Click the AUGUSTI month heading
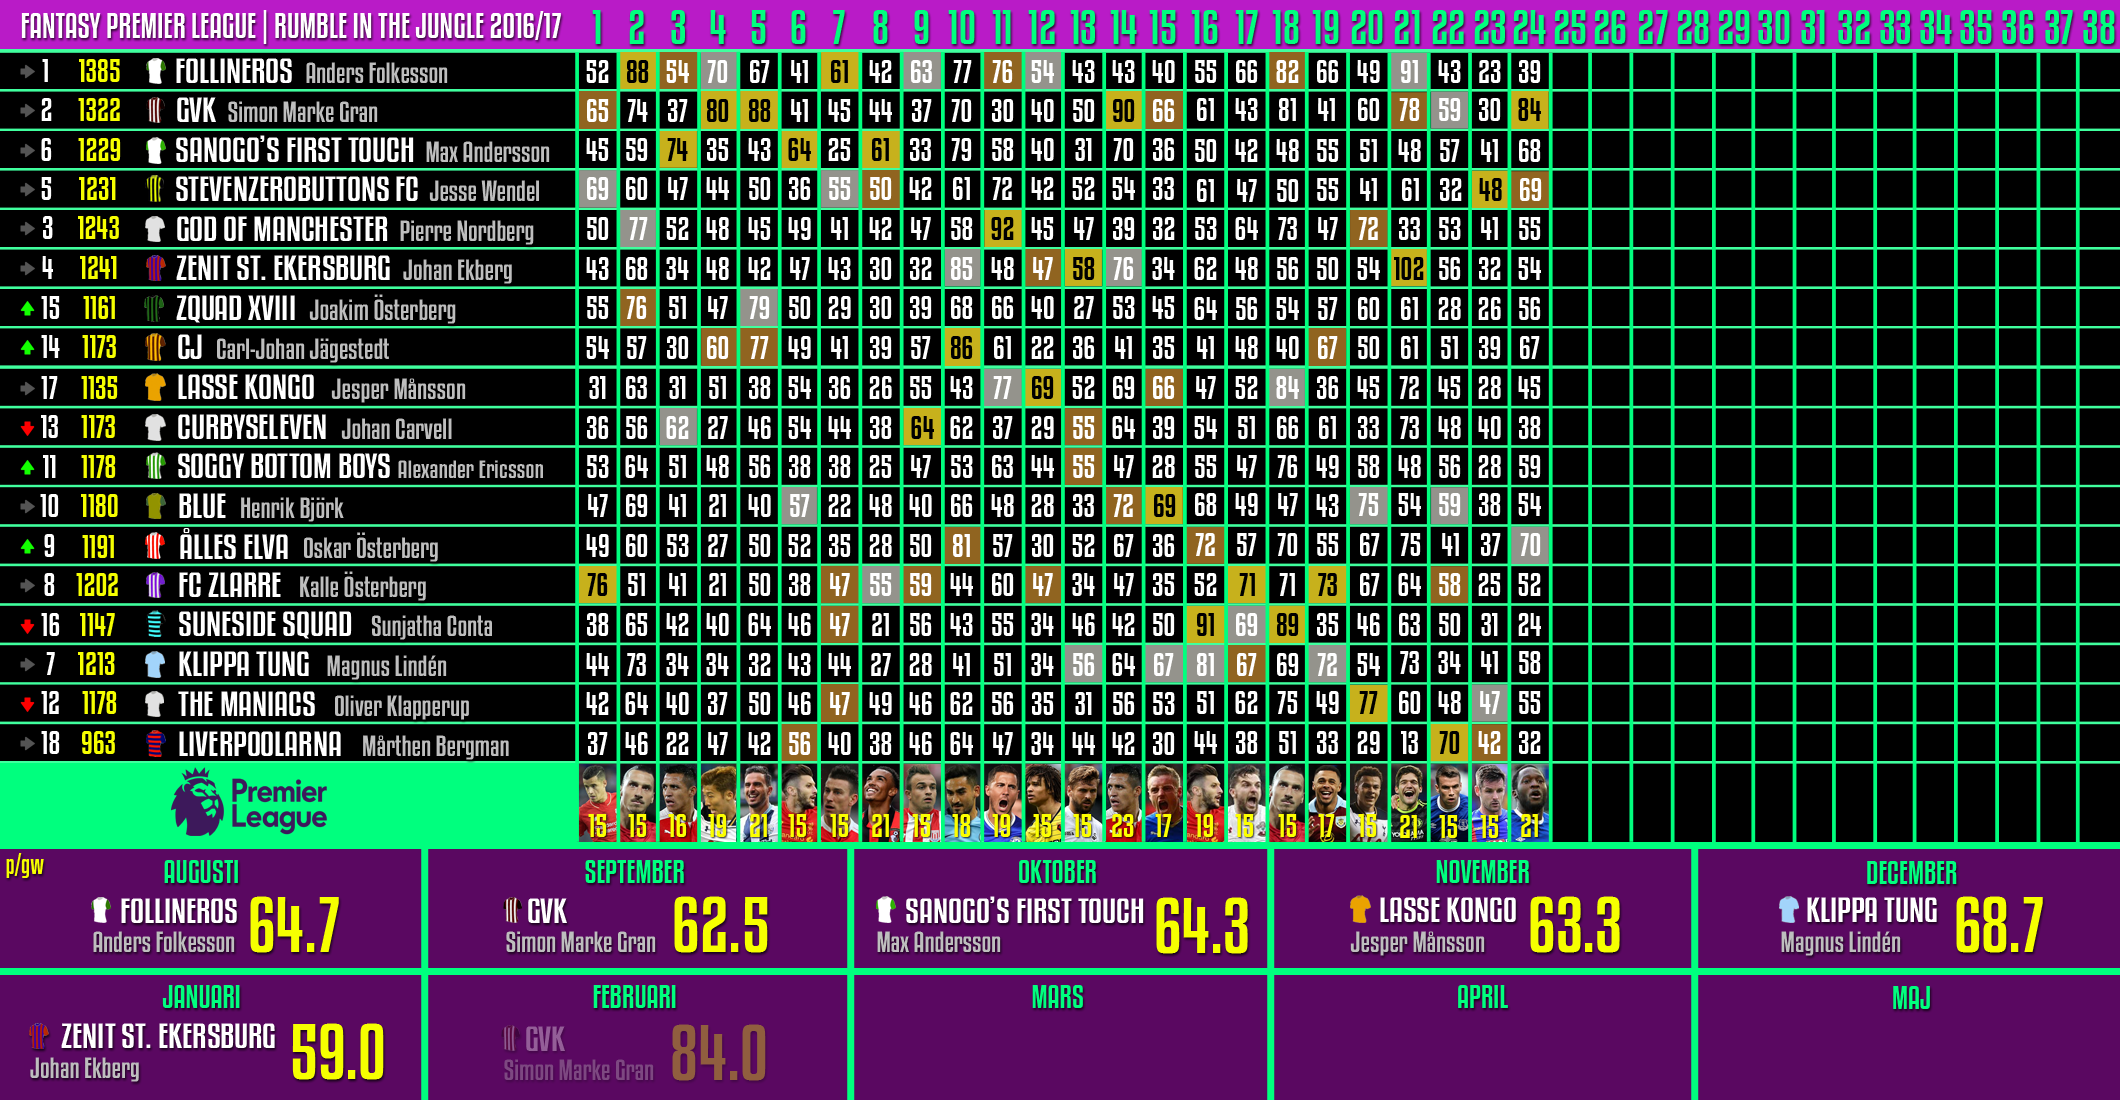The width and height of the screenshot is (2120, 1100). coord(201,872)
